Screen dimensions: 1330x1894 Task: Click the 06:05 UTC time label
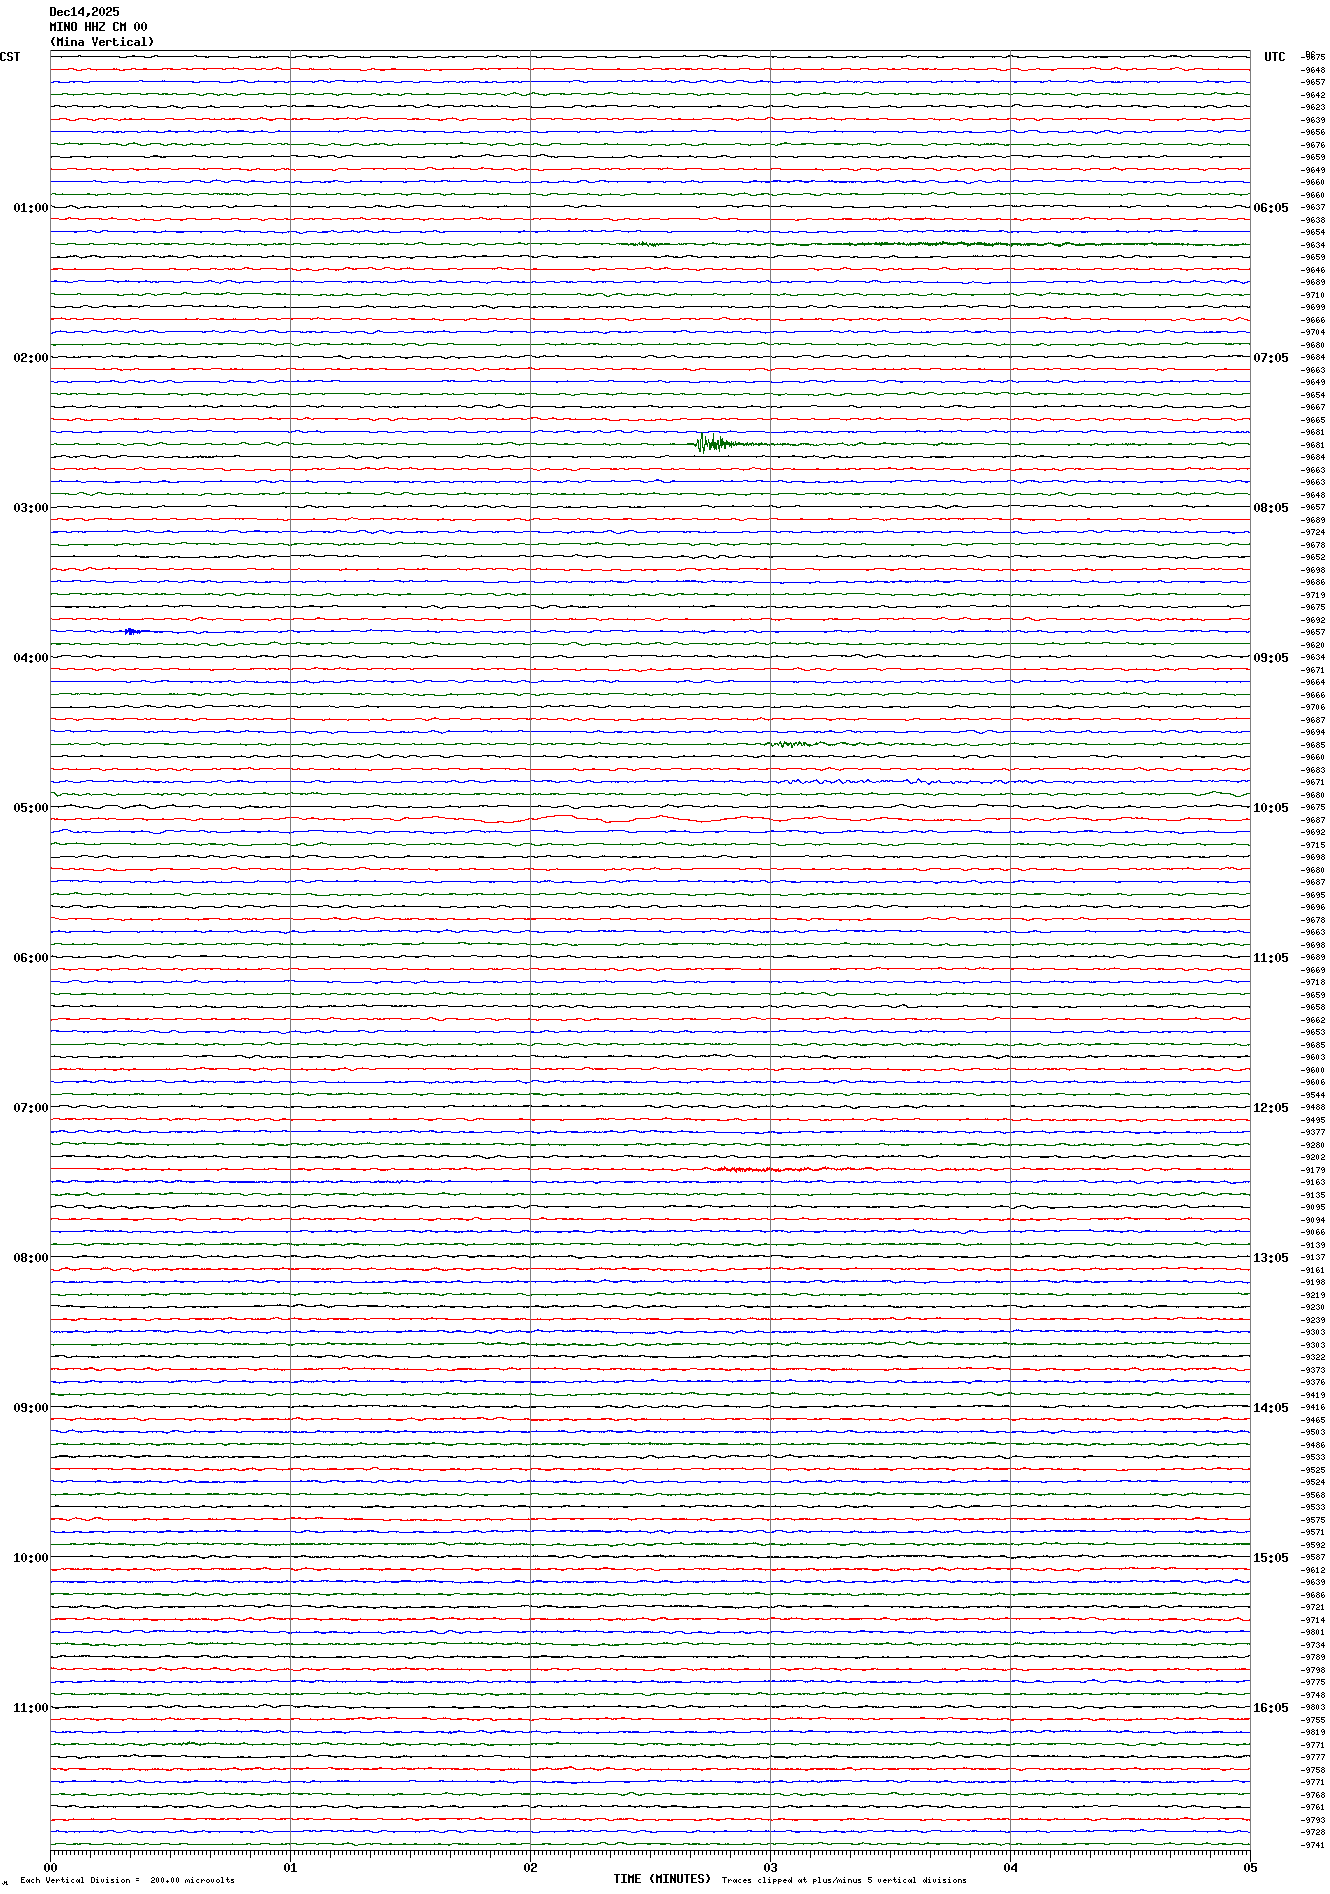click(1270, 208)
